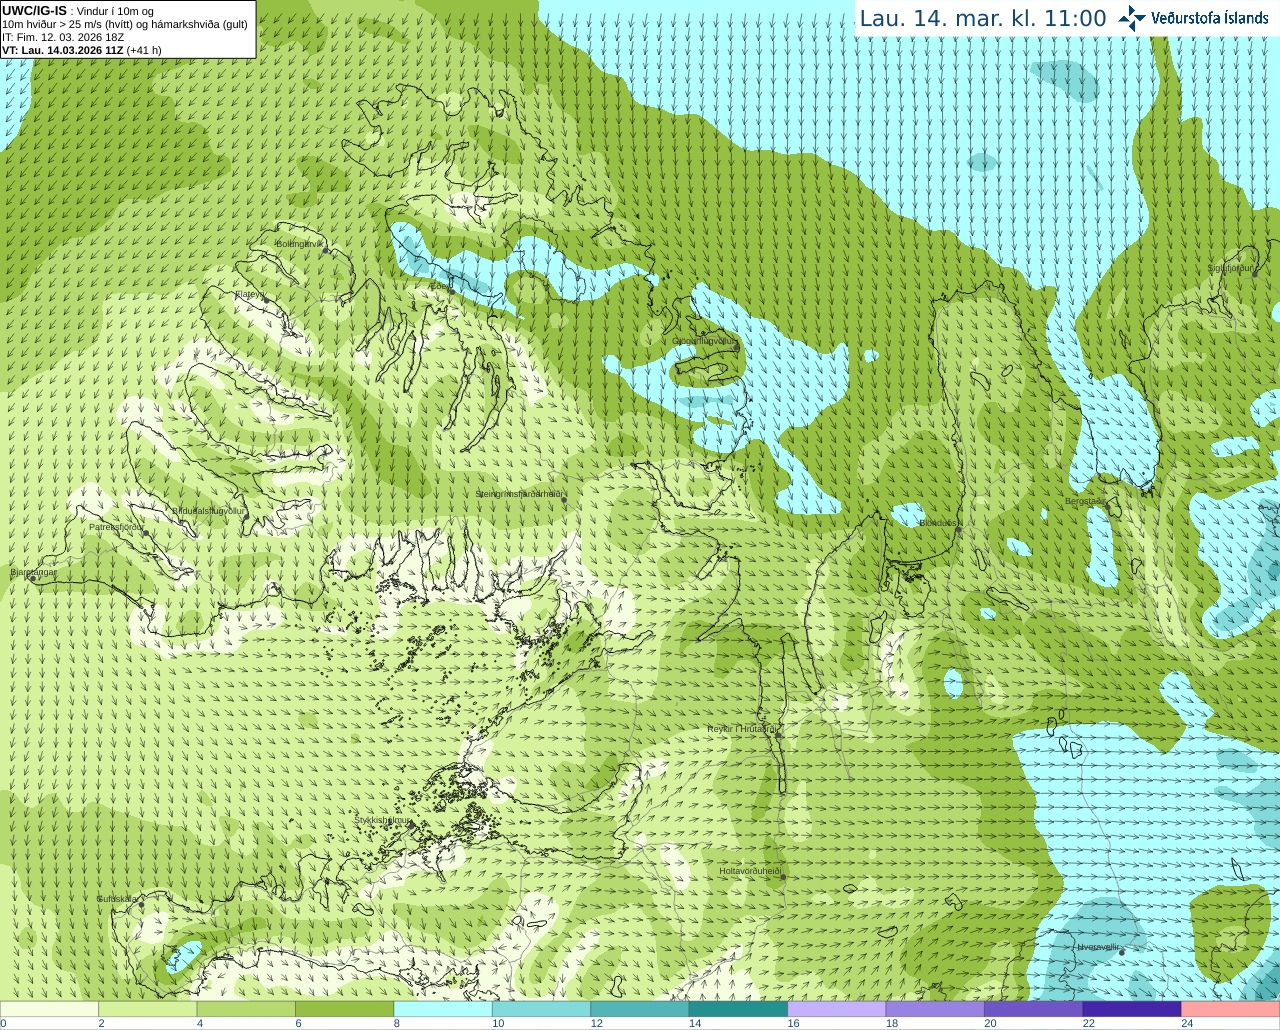Image resolution: width=1280 pixels, height=1030 pixels.
Task: Pick the 4–6 m/s legend swatch
Action: coord(246,1009)
